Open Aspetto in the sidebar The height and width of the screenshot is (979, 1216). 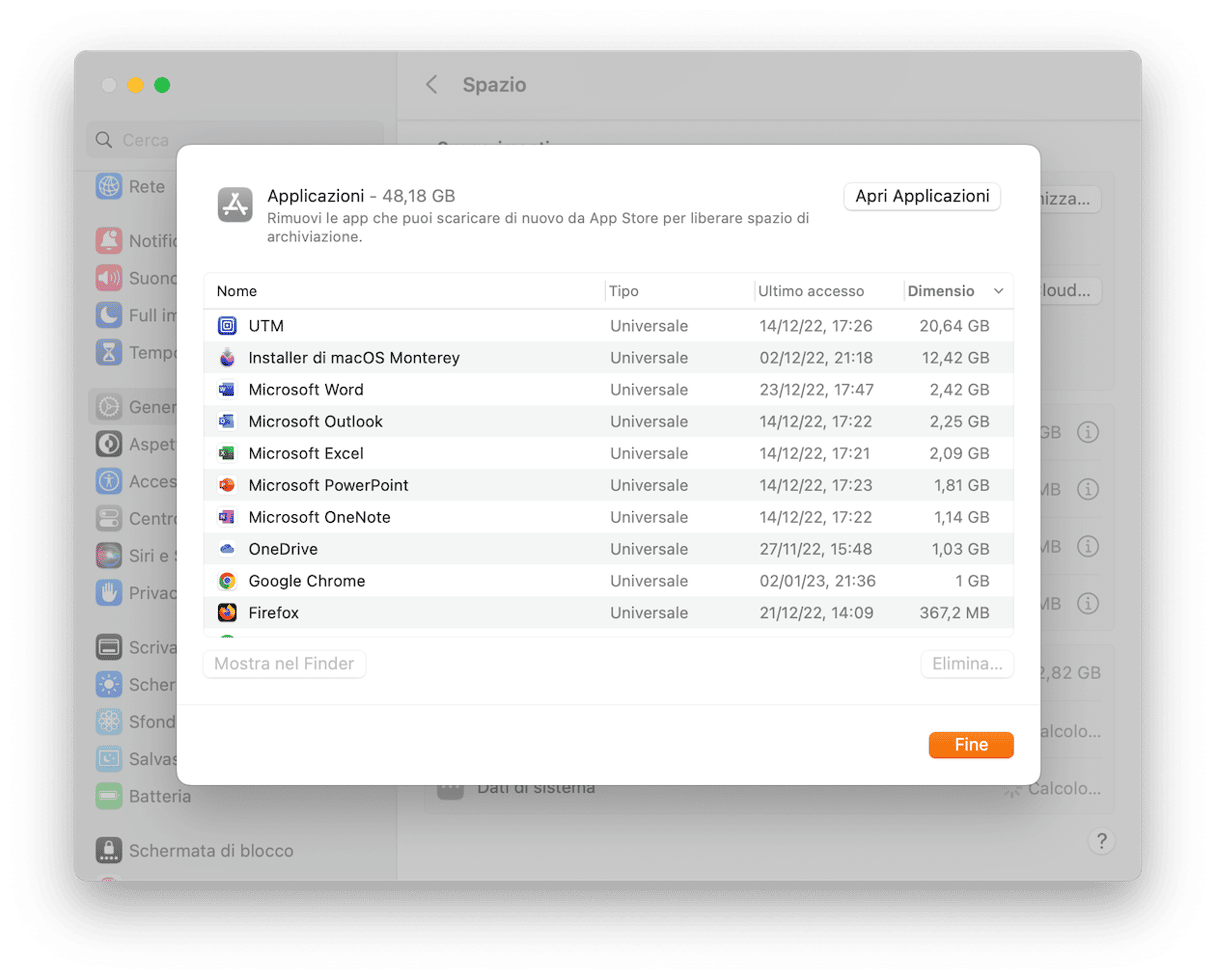[x=136, y=444]
